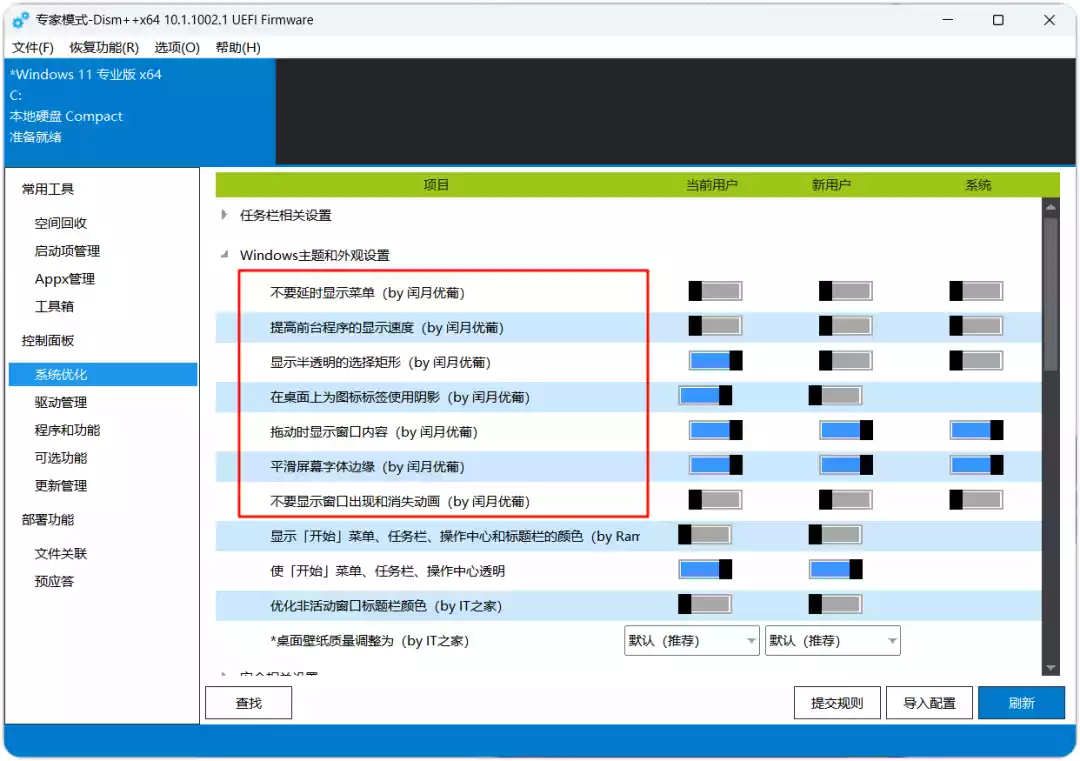Open 空间回收 in the sidebar
The height and width of the screenshot is (761, 1080).
[x=61, y=223]
